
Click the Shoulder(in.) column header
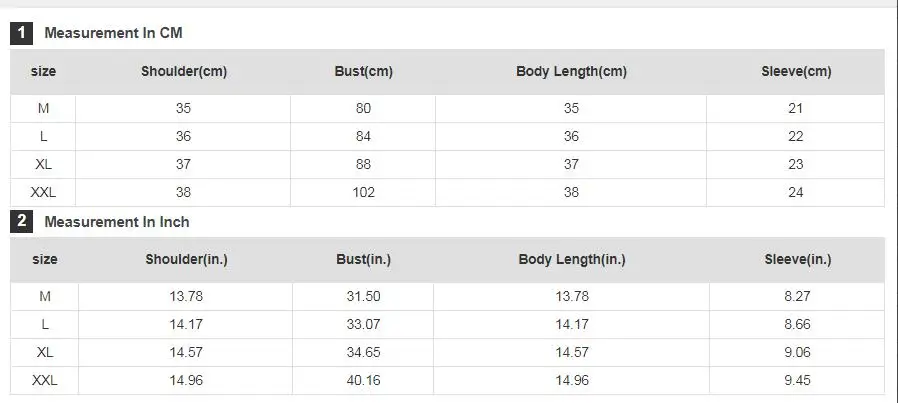[186, 259]
